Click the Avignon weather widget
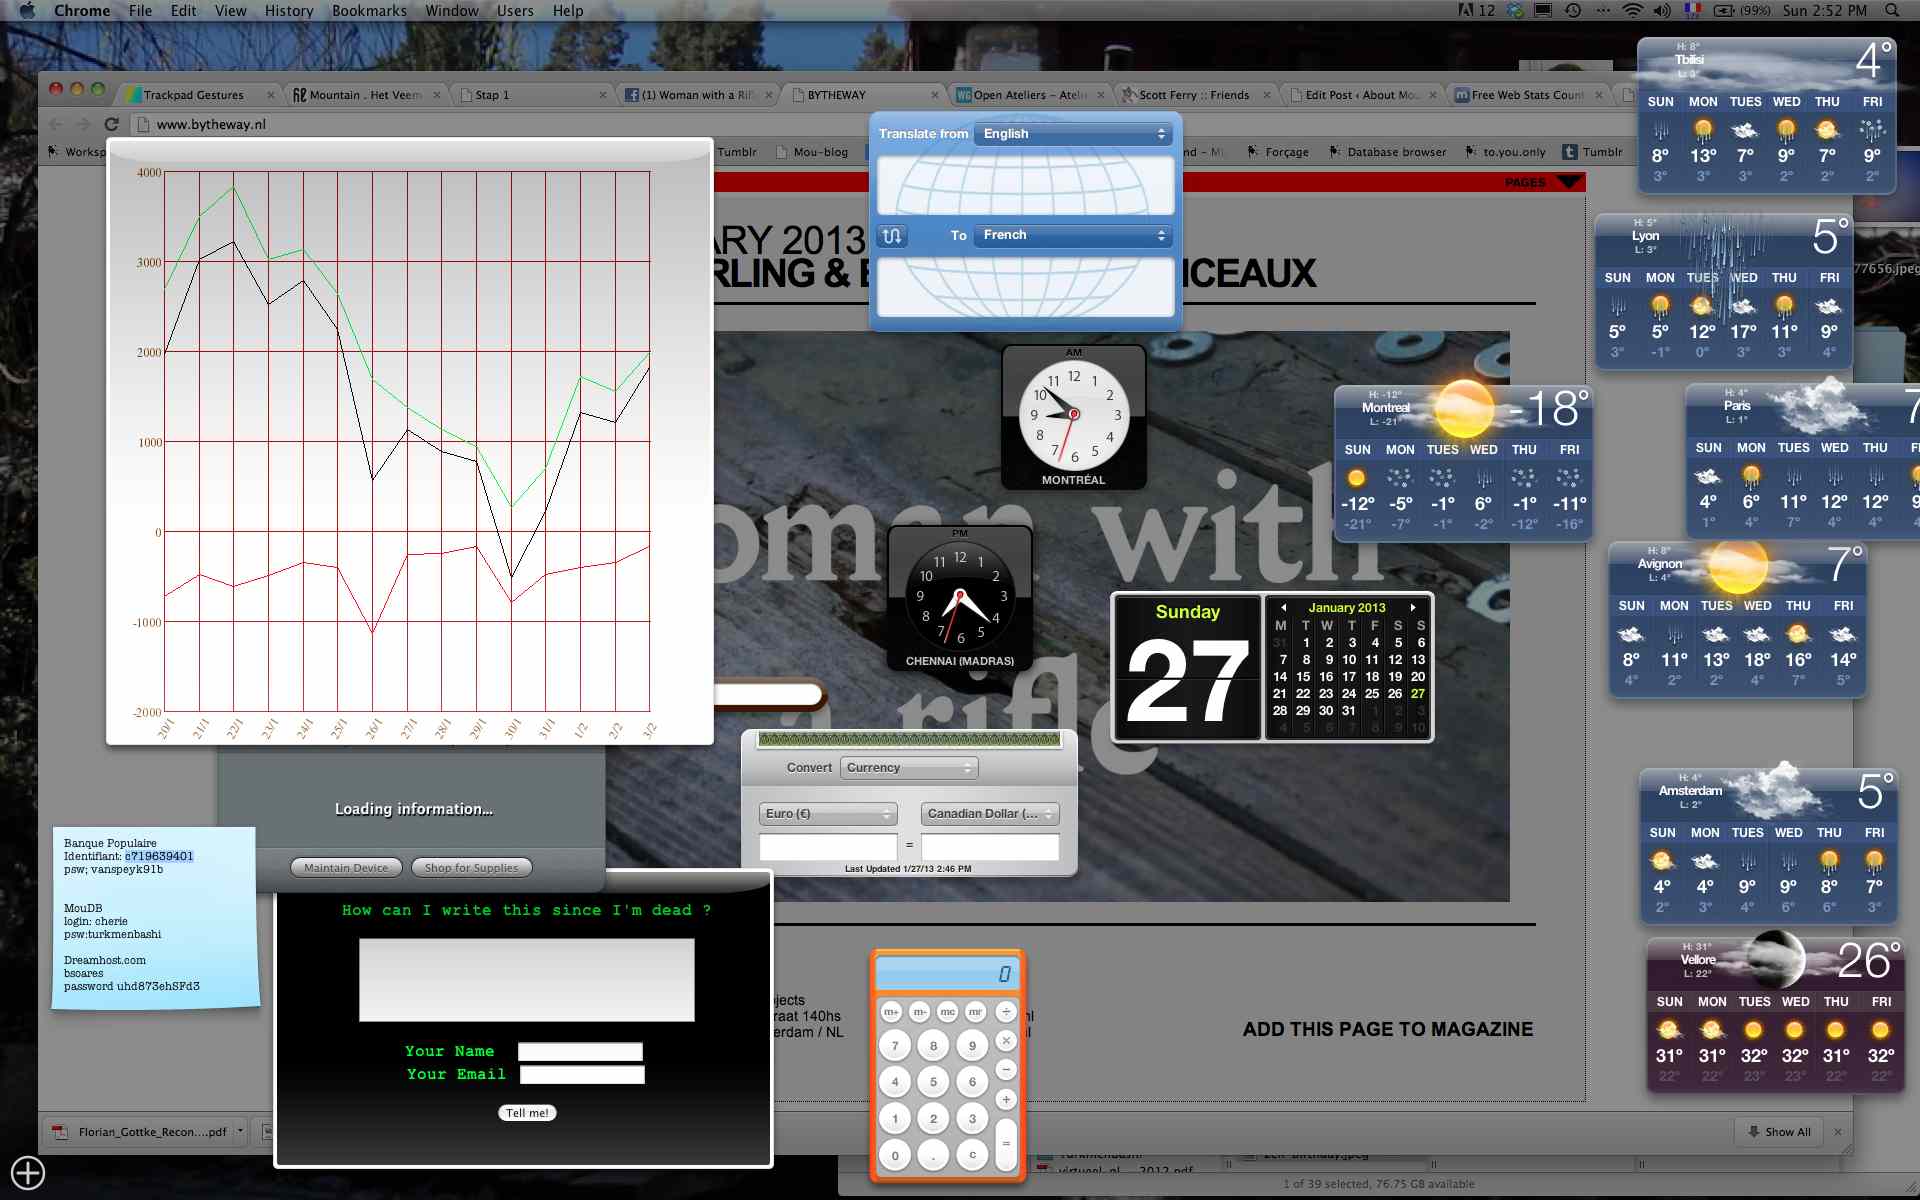1920x1200 pixels. click(1737, 619)
